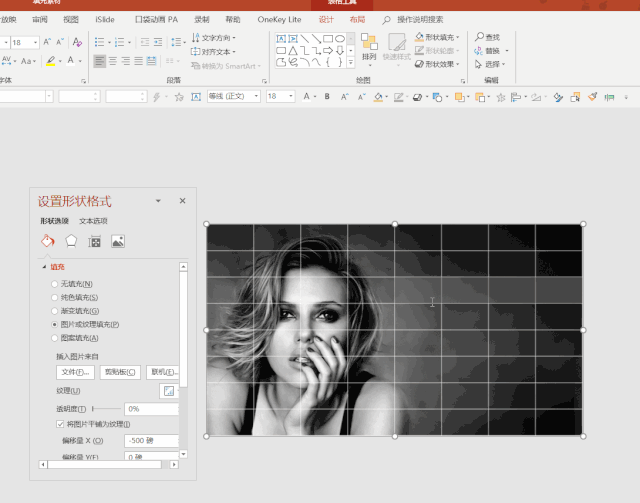Click the Online (联机) picture button

point(163,372)
